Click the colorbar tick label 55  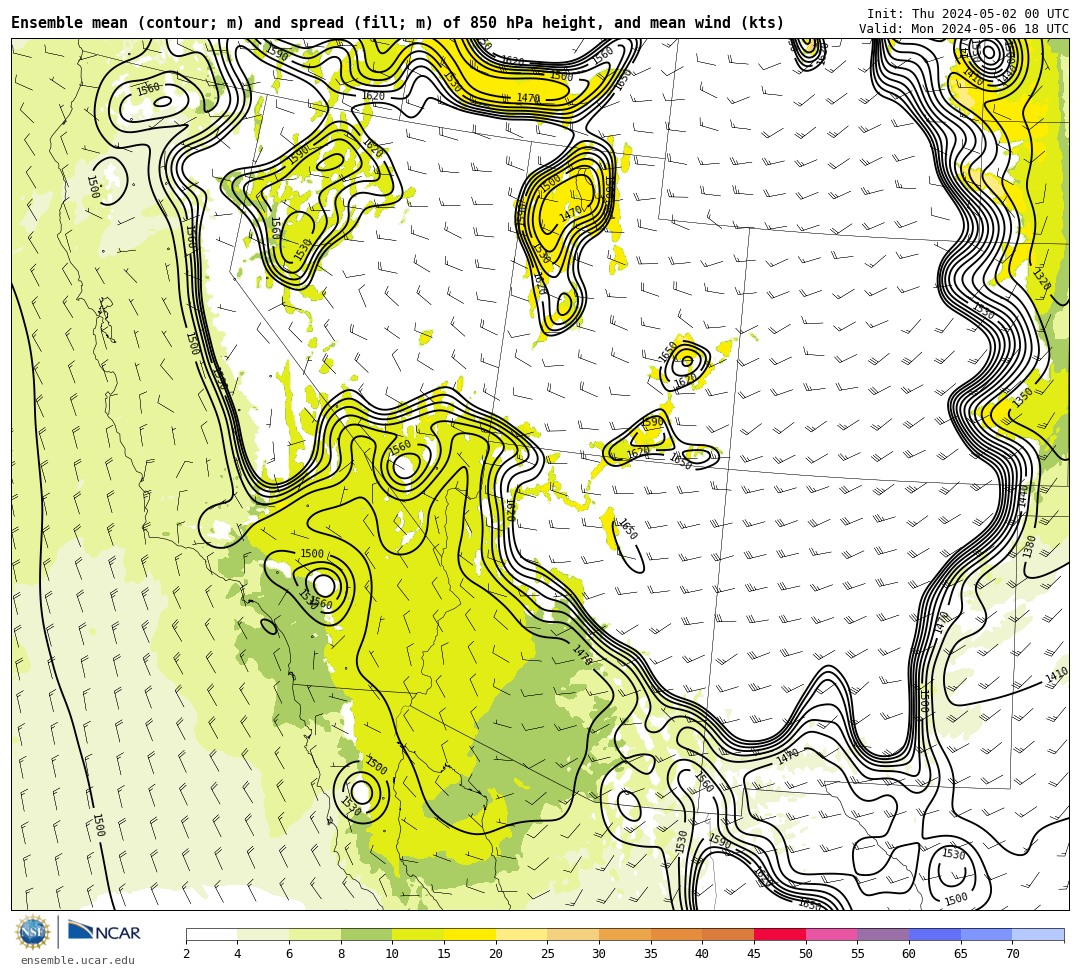(858, 954)
